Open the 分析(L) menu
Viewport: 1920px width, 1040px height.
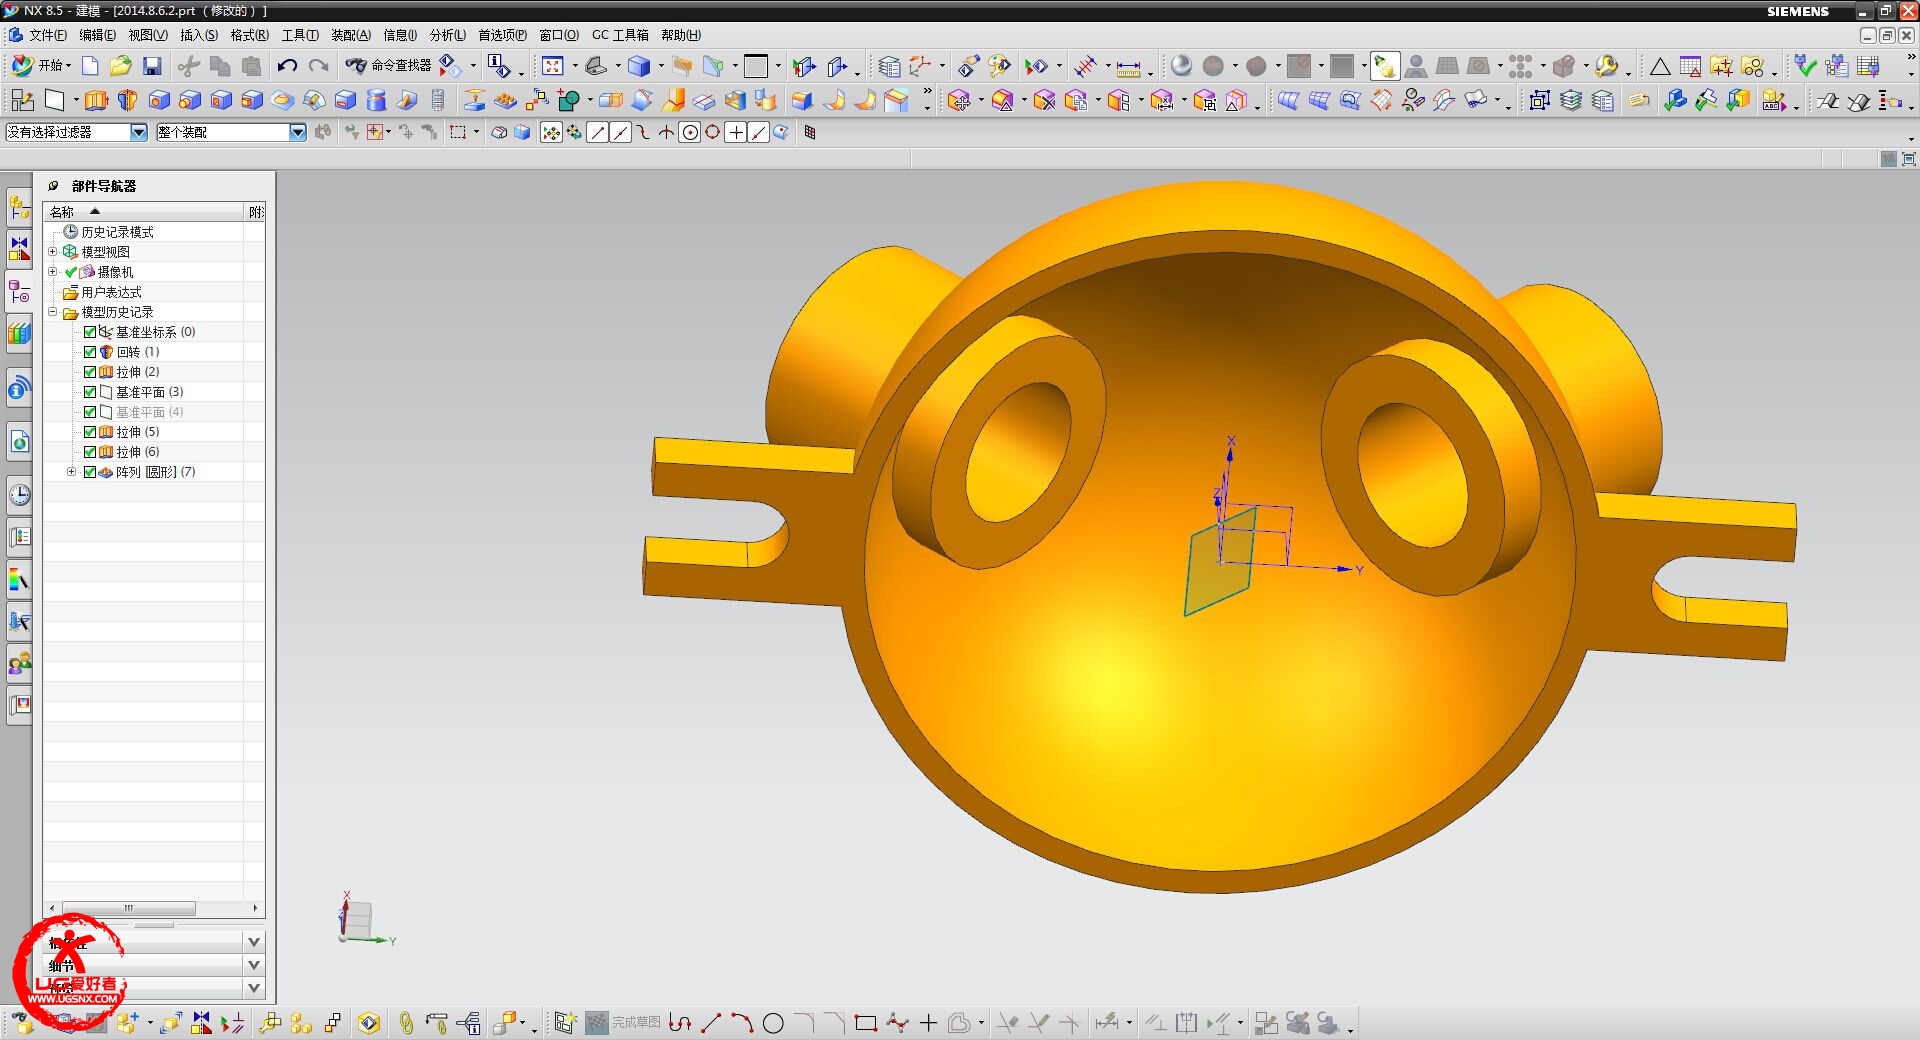[x=448, y=35]
